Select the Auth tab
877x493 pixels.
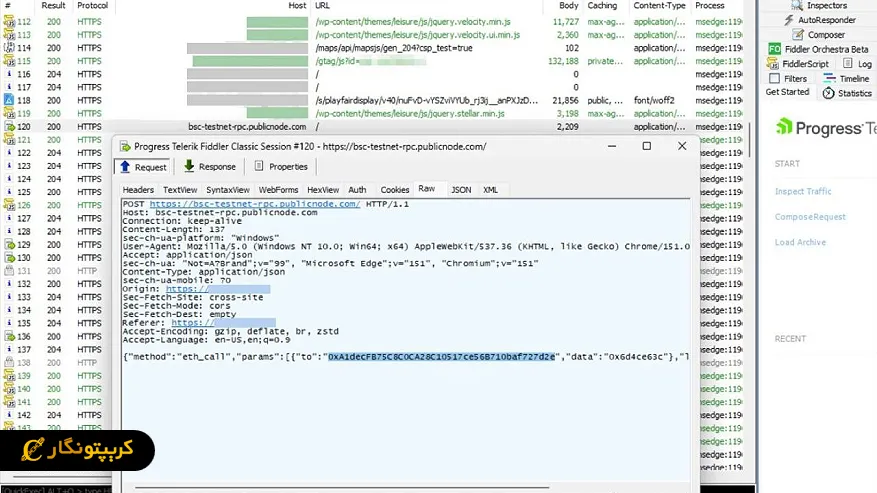point(357,190)
